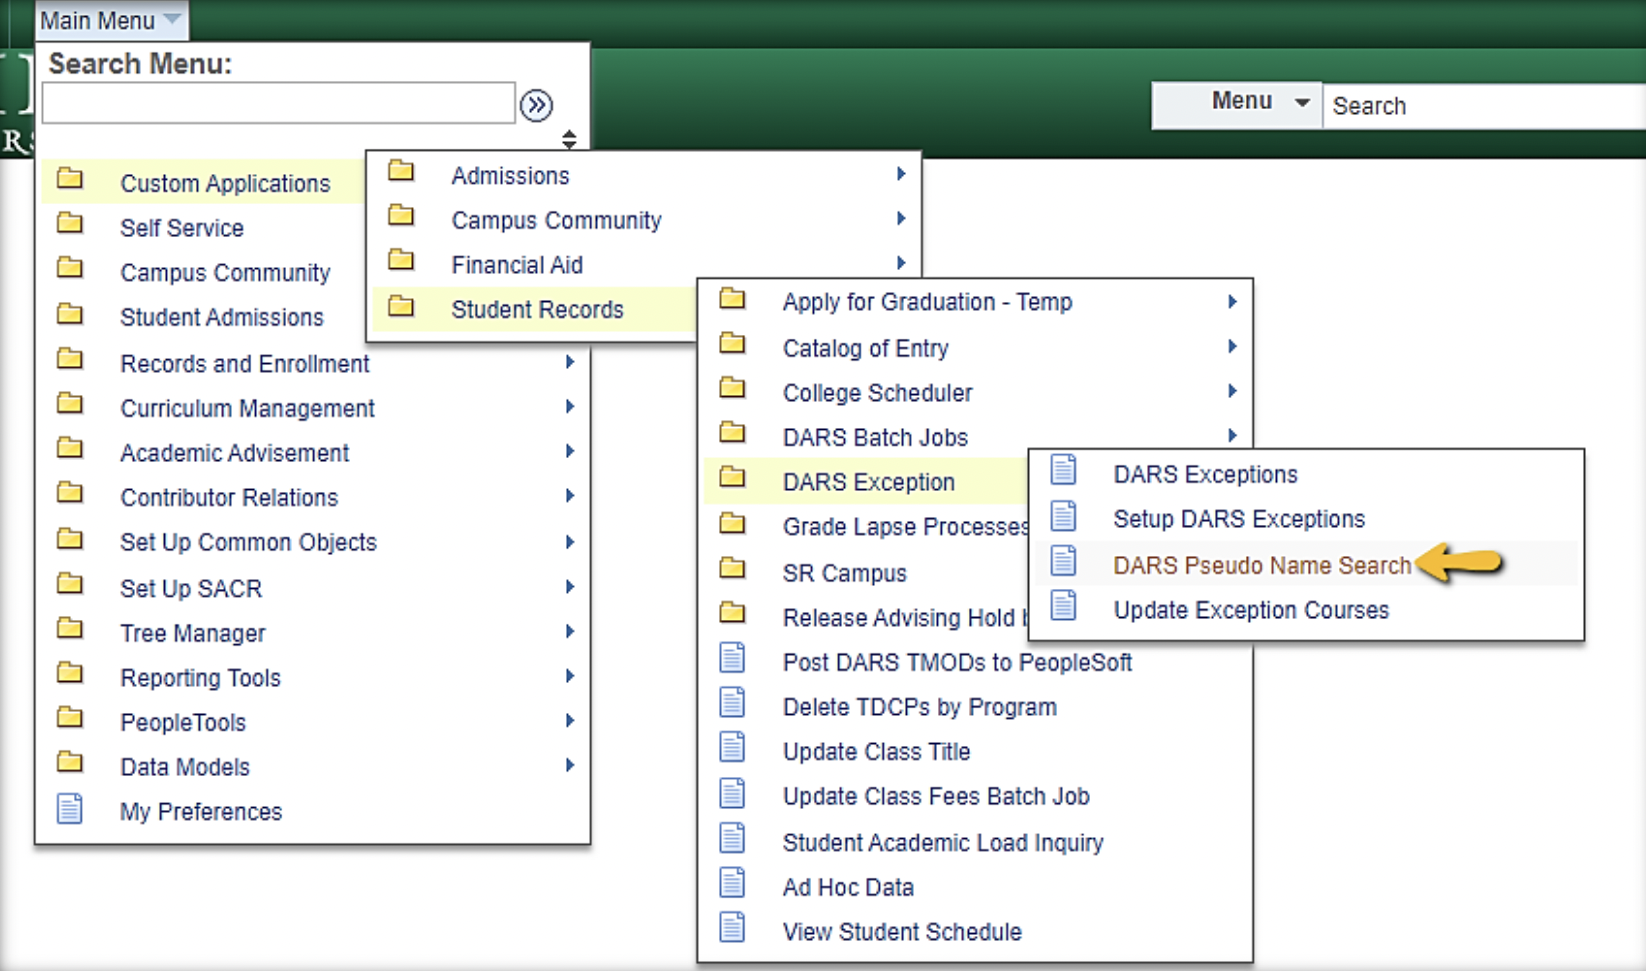This screenshot has height=971, width=1646.
Task: Click the search menu go arrow icon
Action: [536, 105]
